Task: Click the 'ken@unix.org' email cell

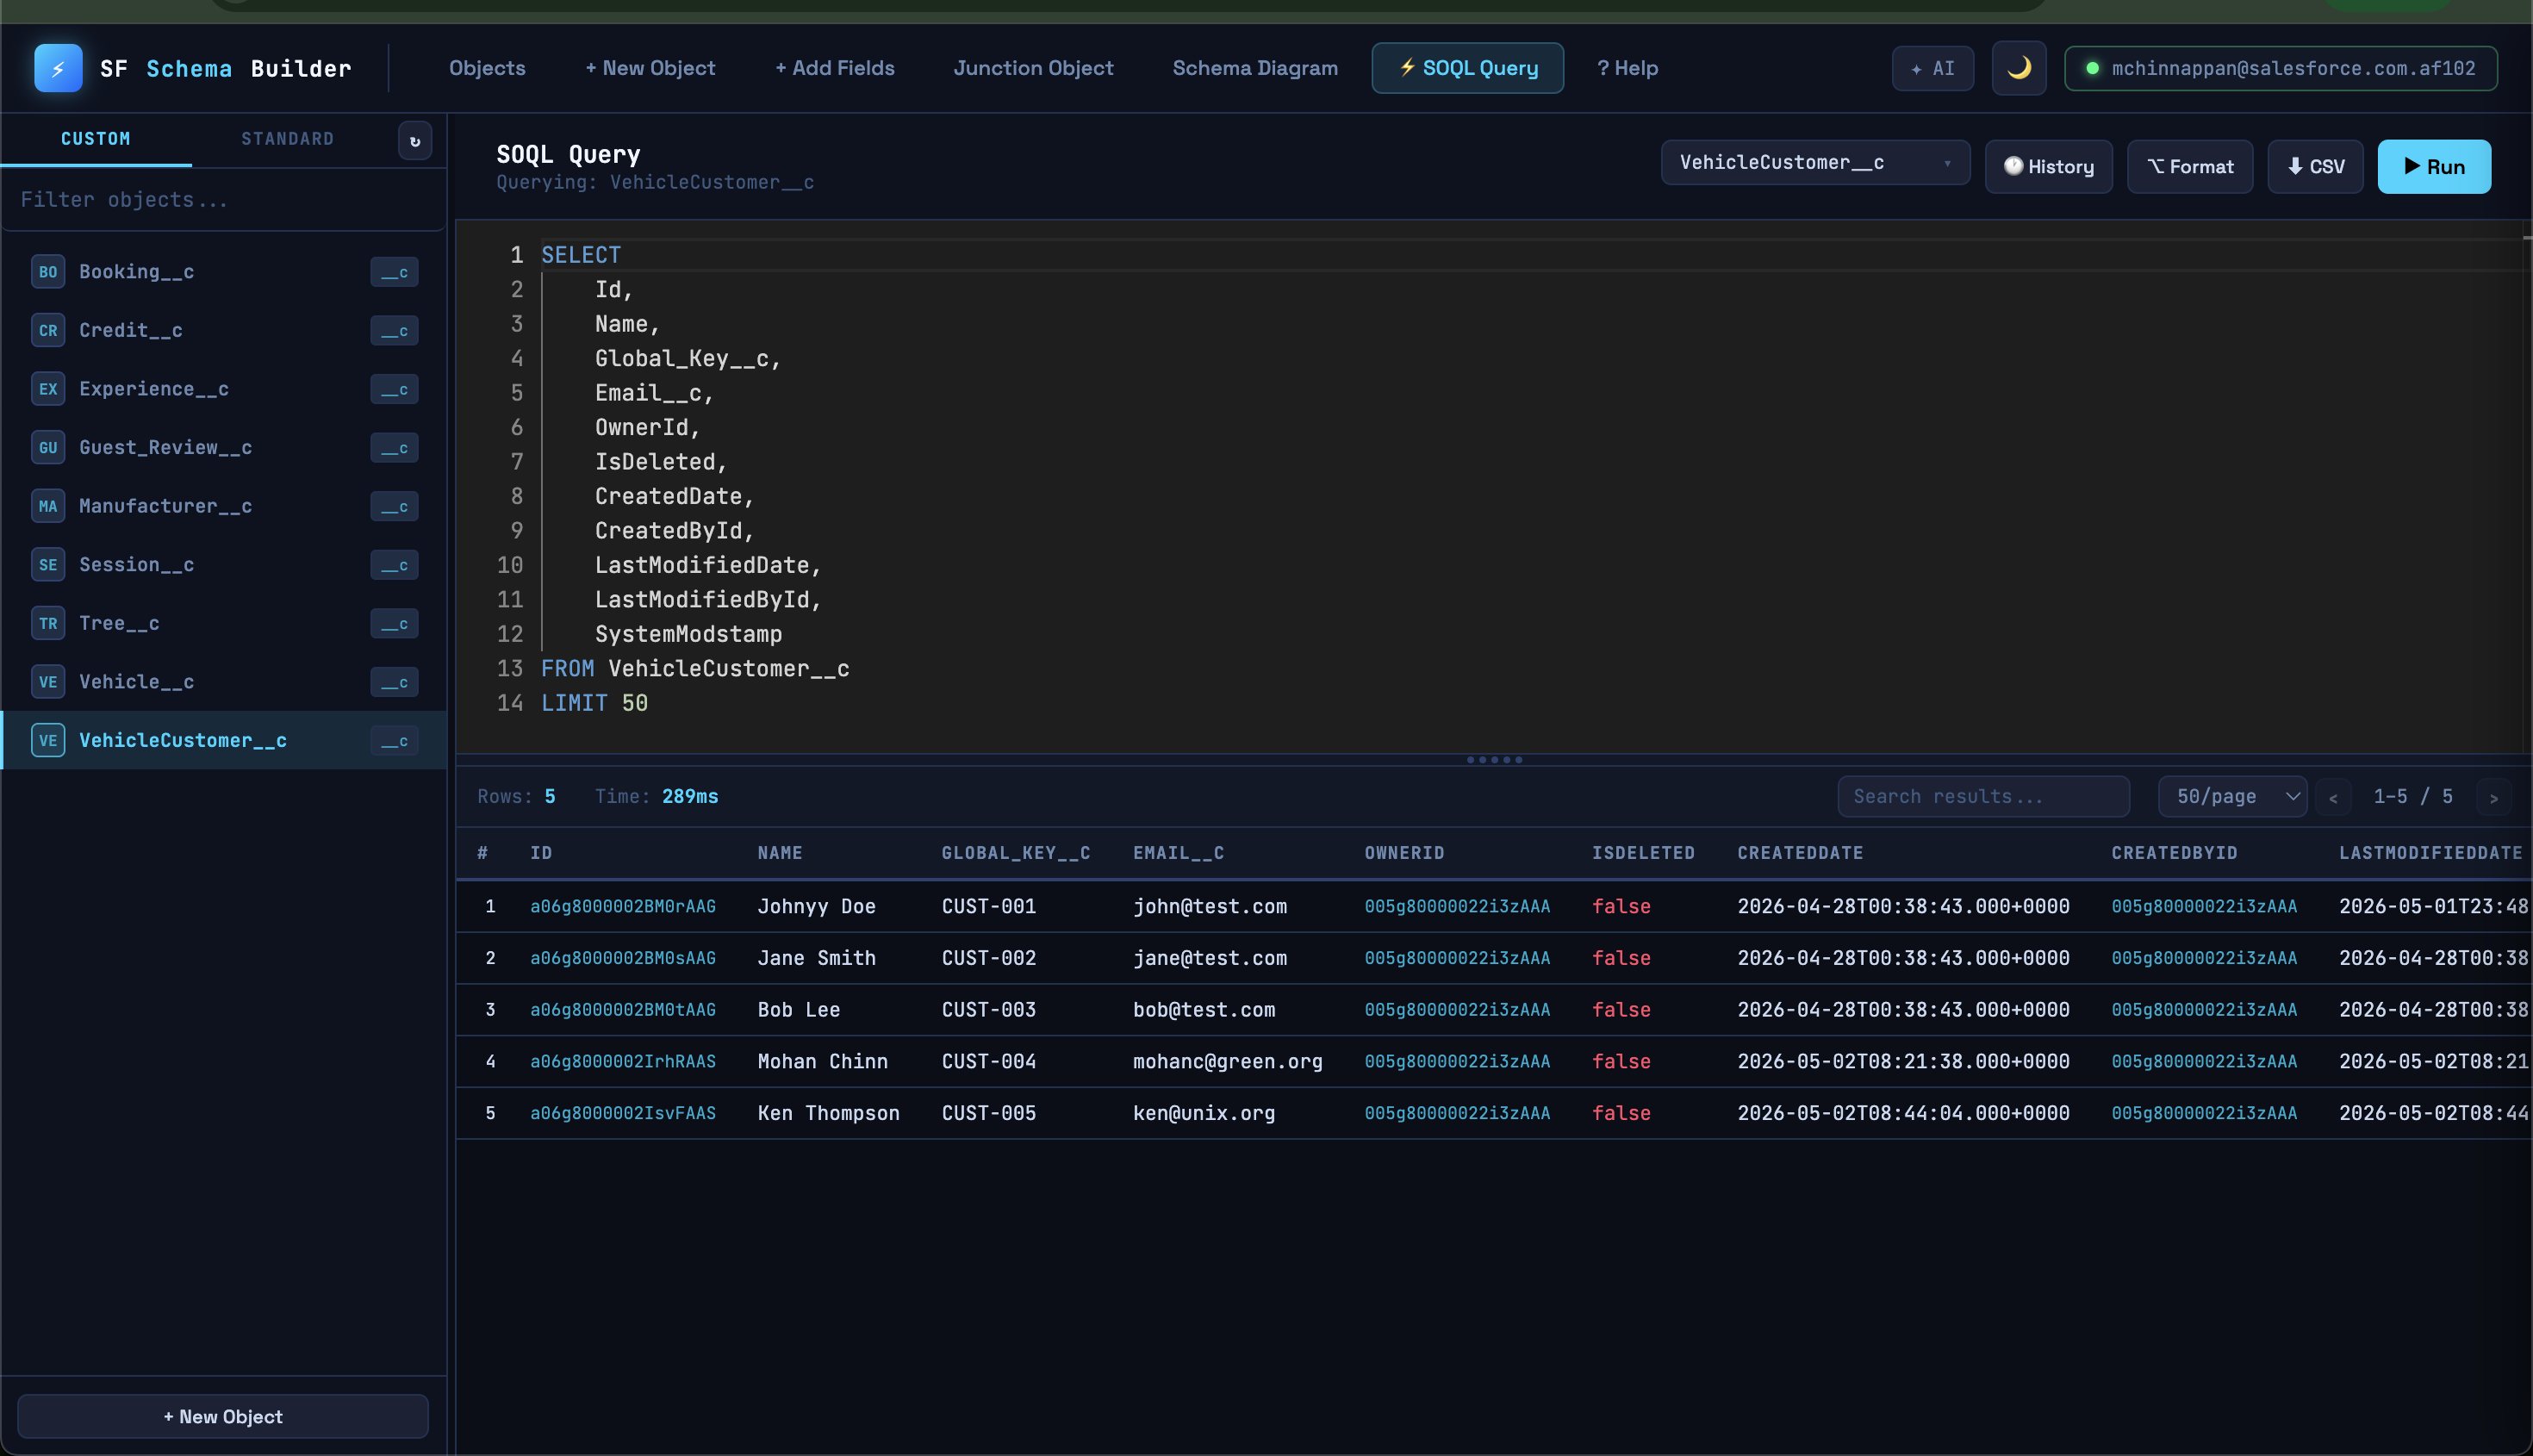Action: tap(1203, 1114)
